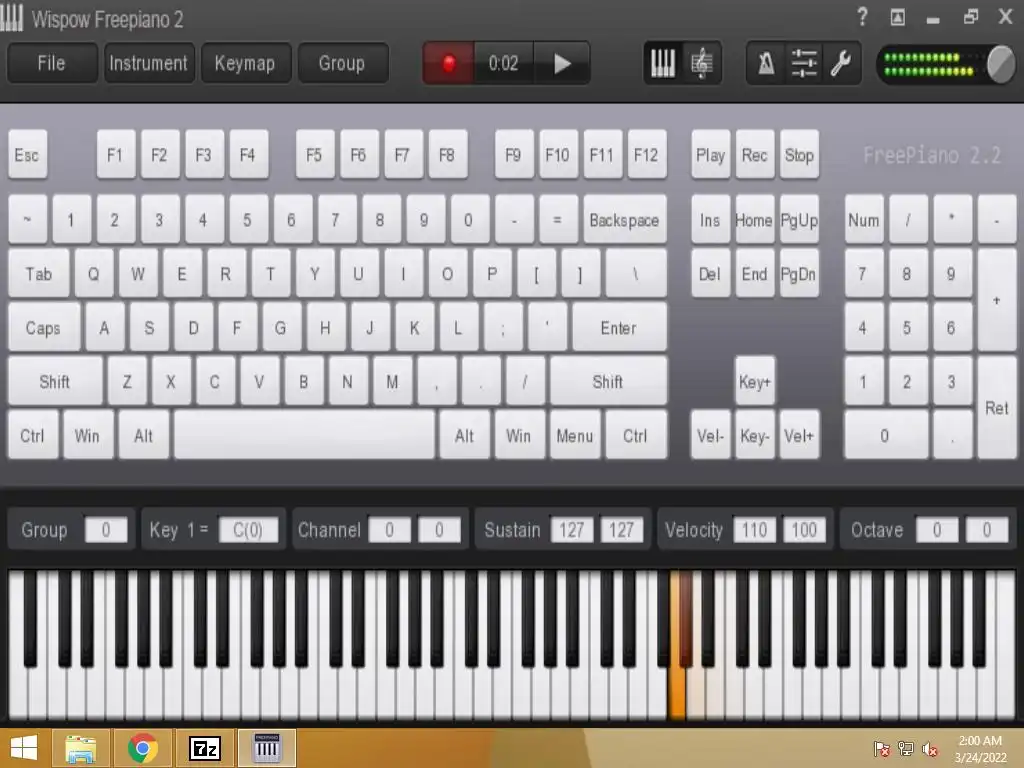Screen dimensions: 1024x768
Task: Open the Instrument menu
Action: 149,63
